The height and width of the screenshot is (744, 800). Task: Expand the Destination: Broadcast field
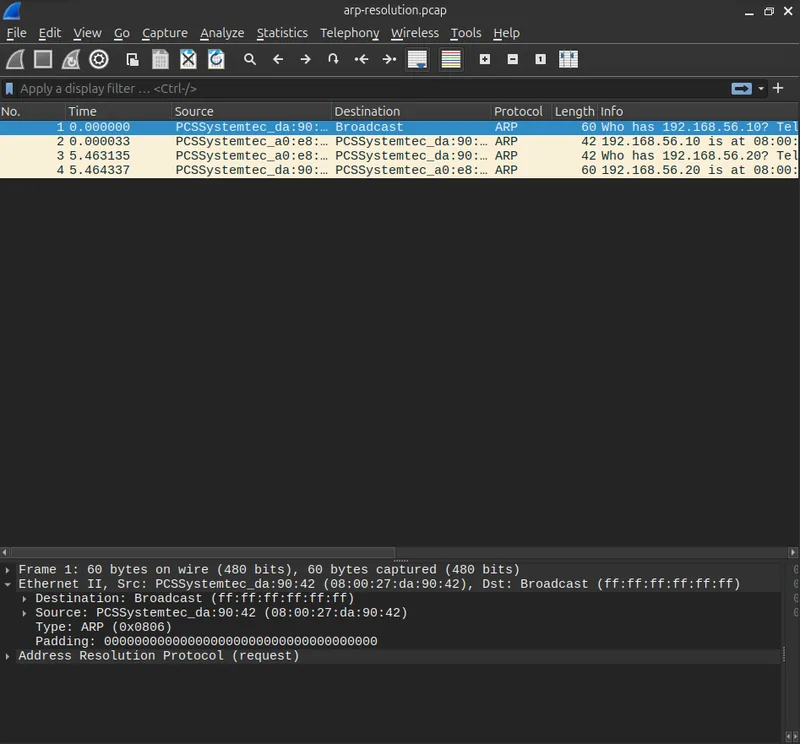(24, 598)
